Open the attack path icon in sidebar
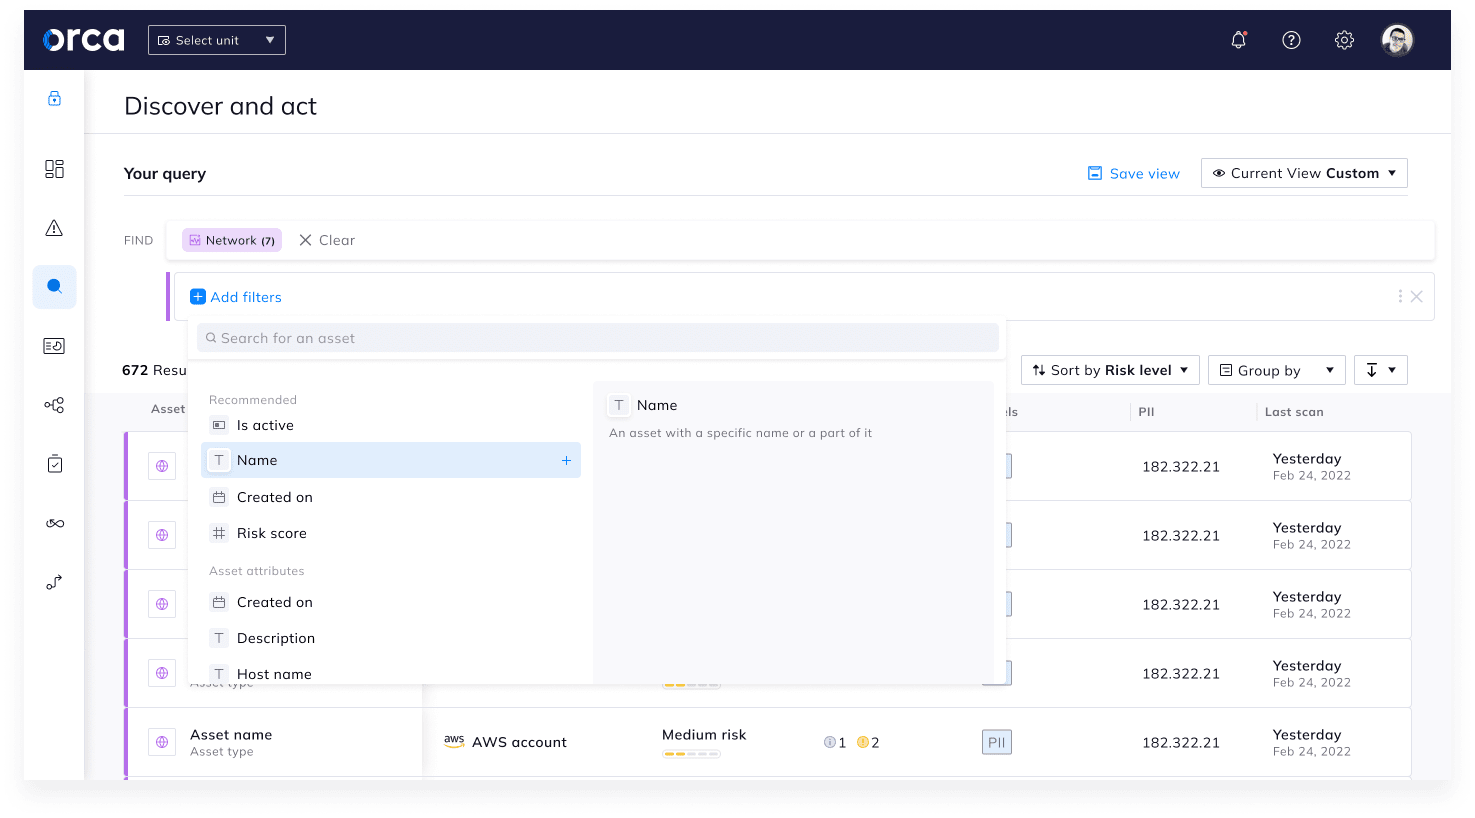Image resolution: width=1475 pixels, height=818 pixels. 55,582
